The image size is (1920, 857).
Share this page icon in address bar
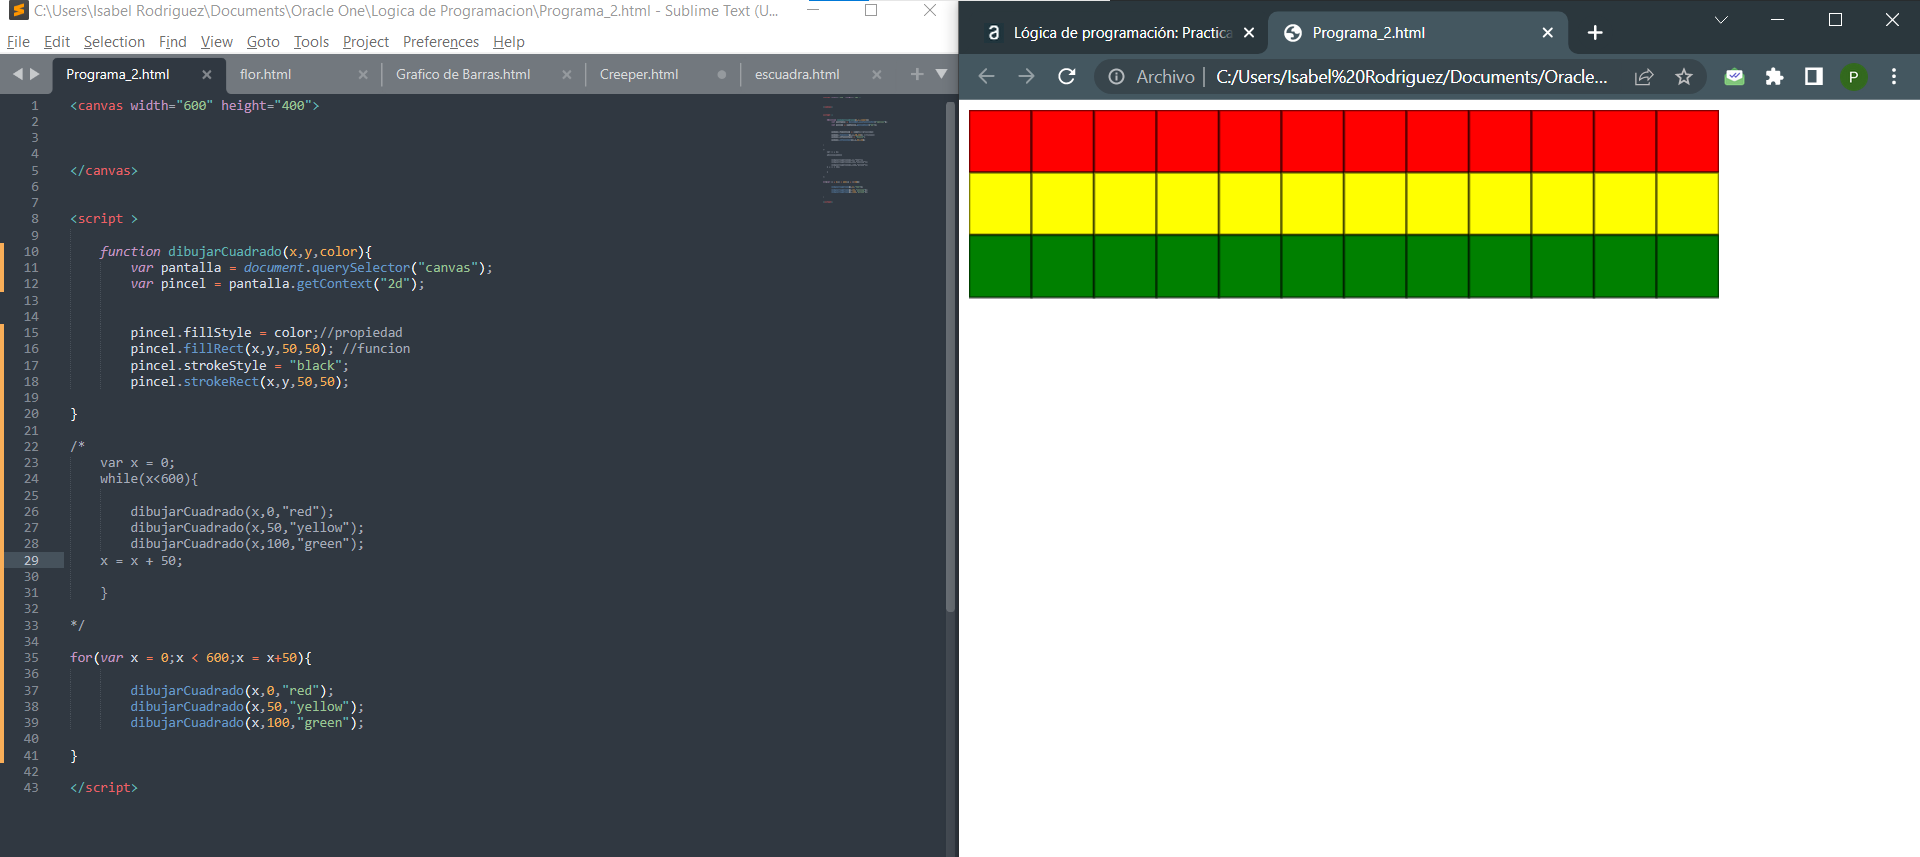[1644, 77]
